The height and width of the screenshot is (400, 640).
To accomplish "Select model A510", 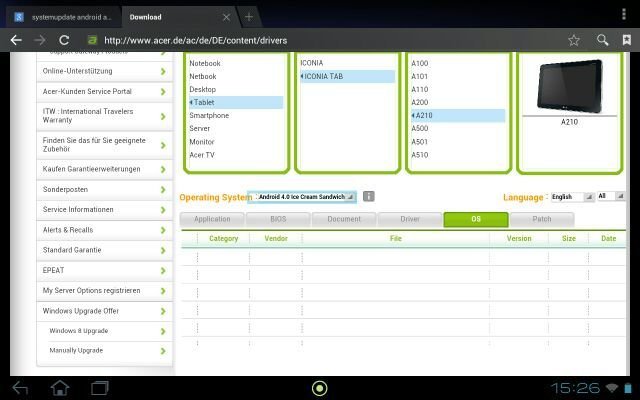I will [x=420, y=155].
